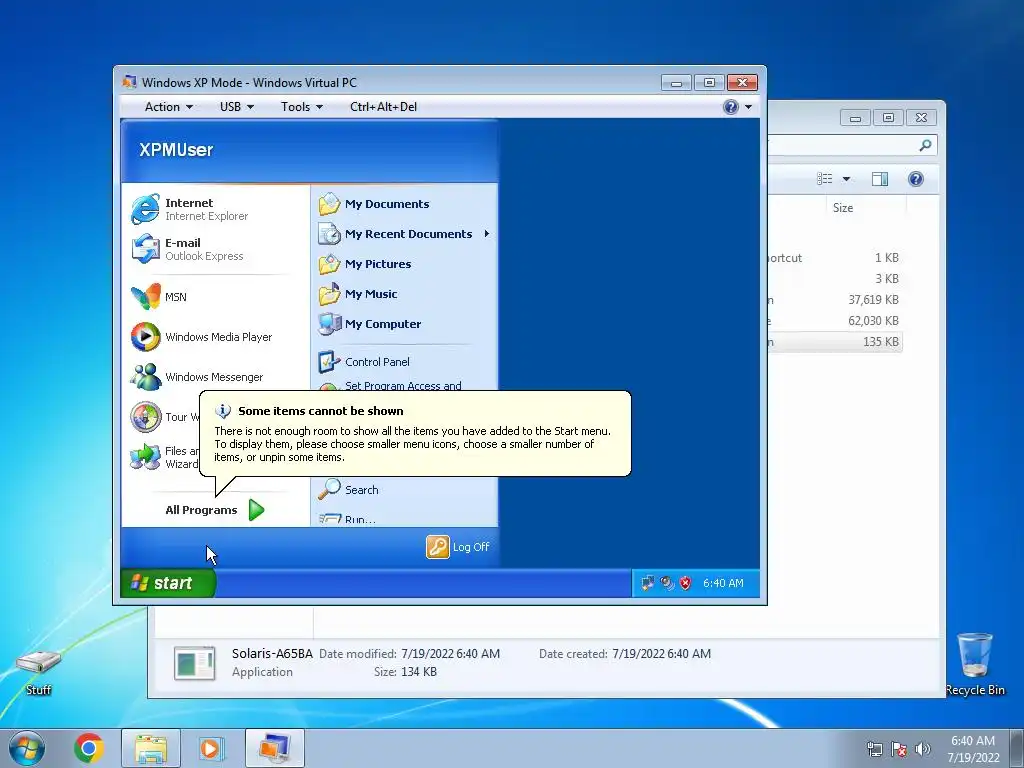
Task: Click the Some items cannot be shown balloon
Action: [415, 434]
